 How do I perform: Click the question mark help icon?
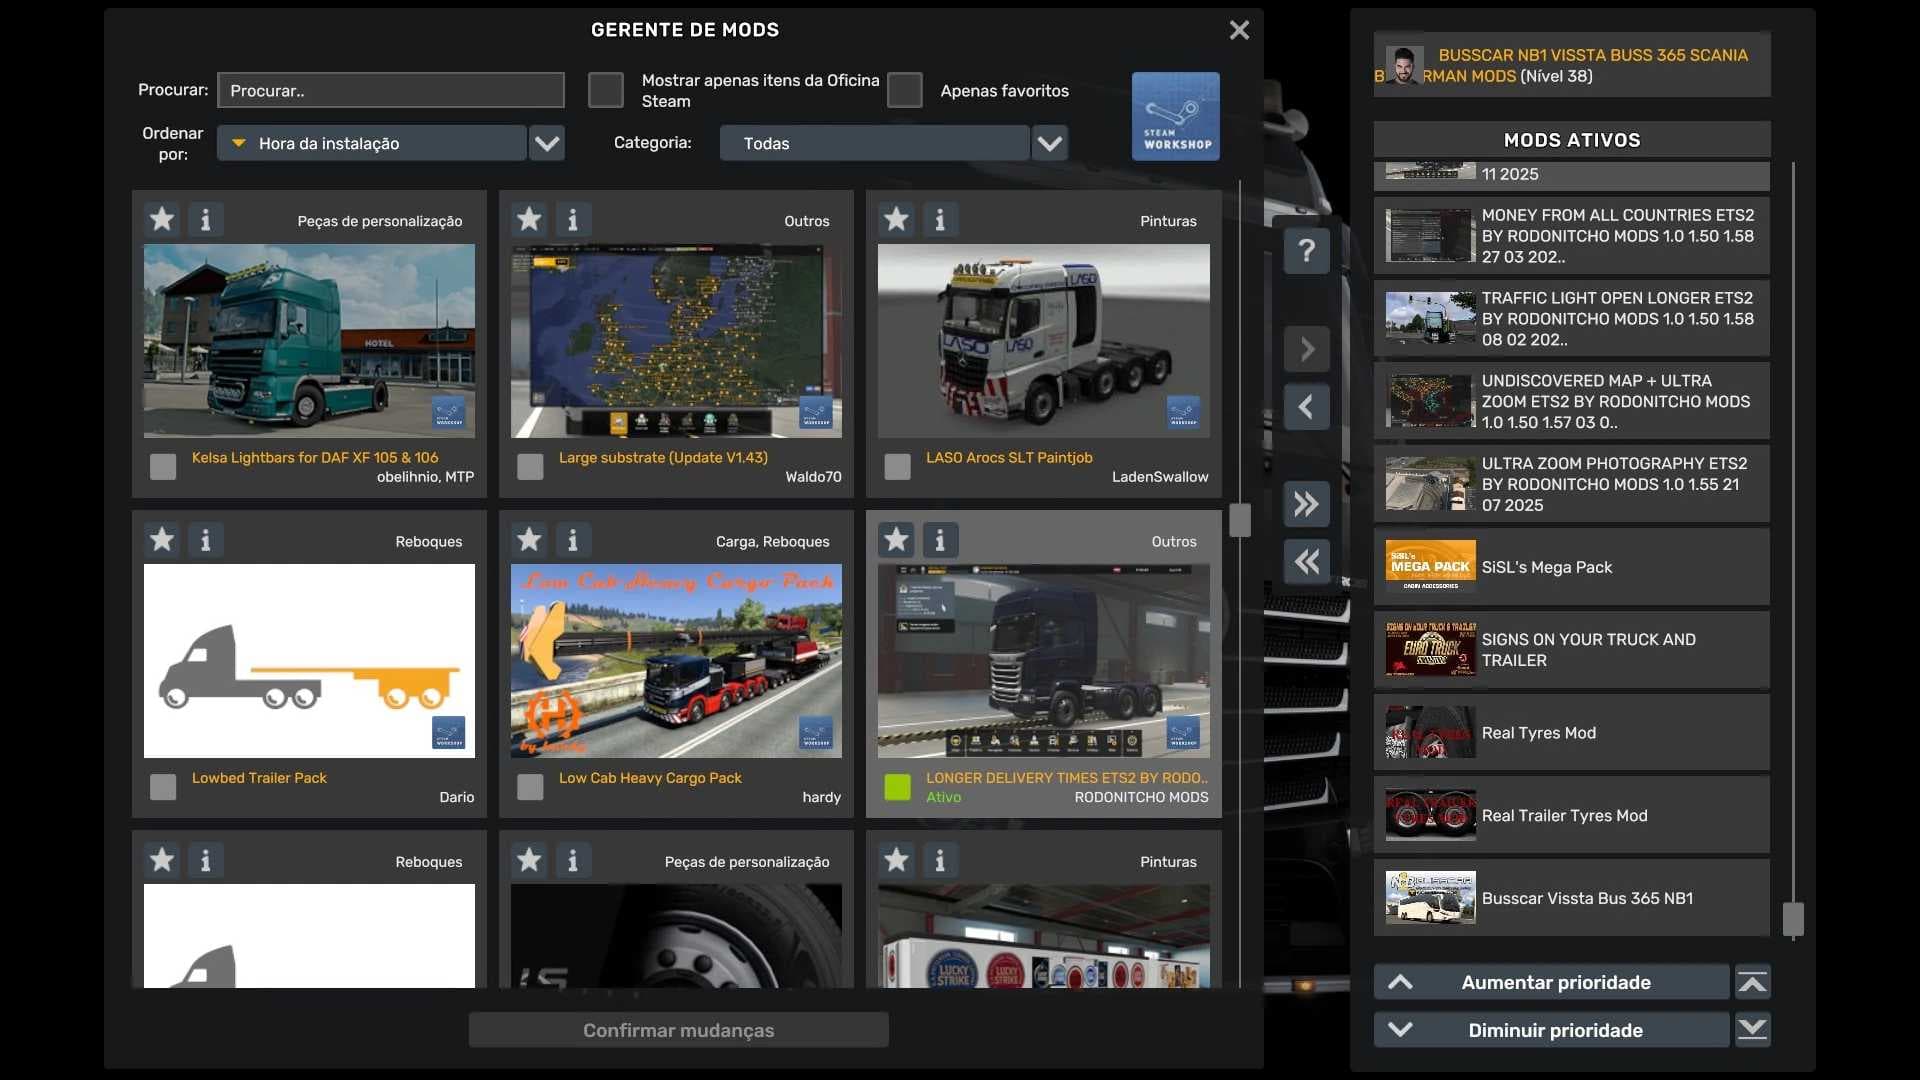point(1307,250)
